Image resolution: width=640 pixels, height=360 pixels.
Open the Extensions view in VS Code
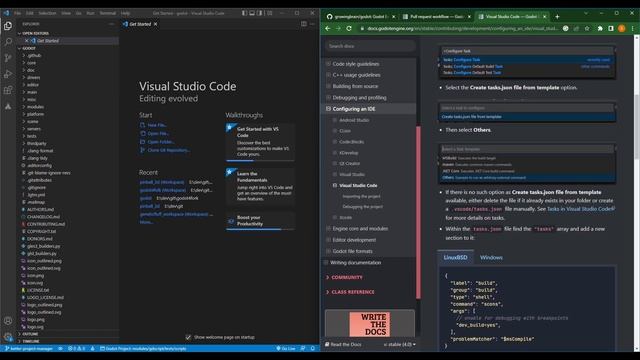[x=8, y=90]
